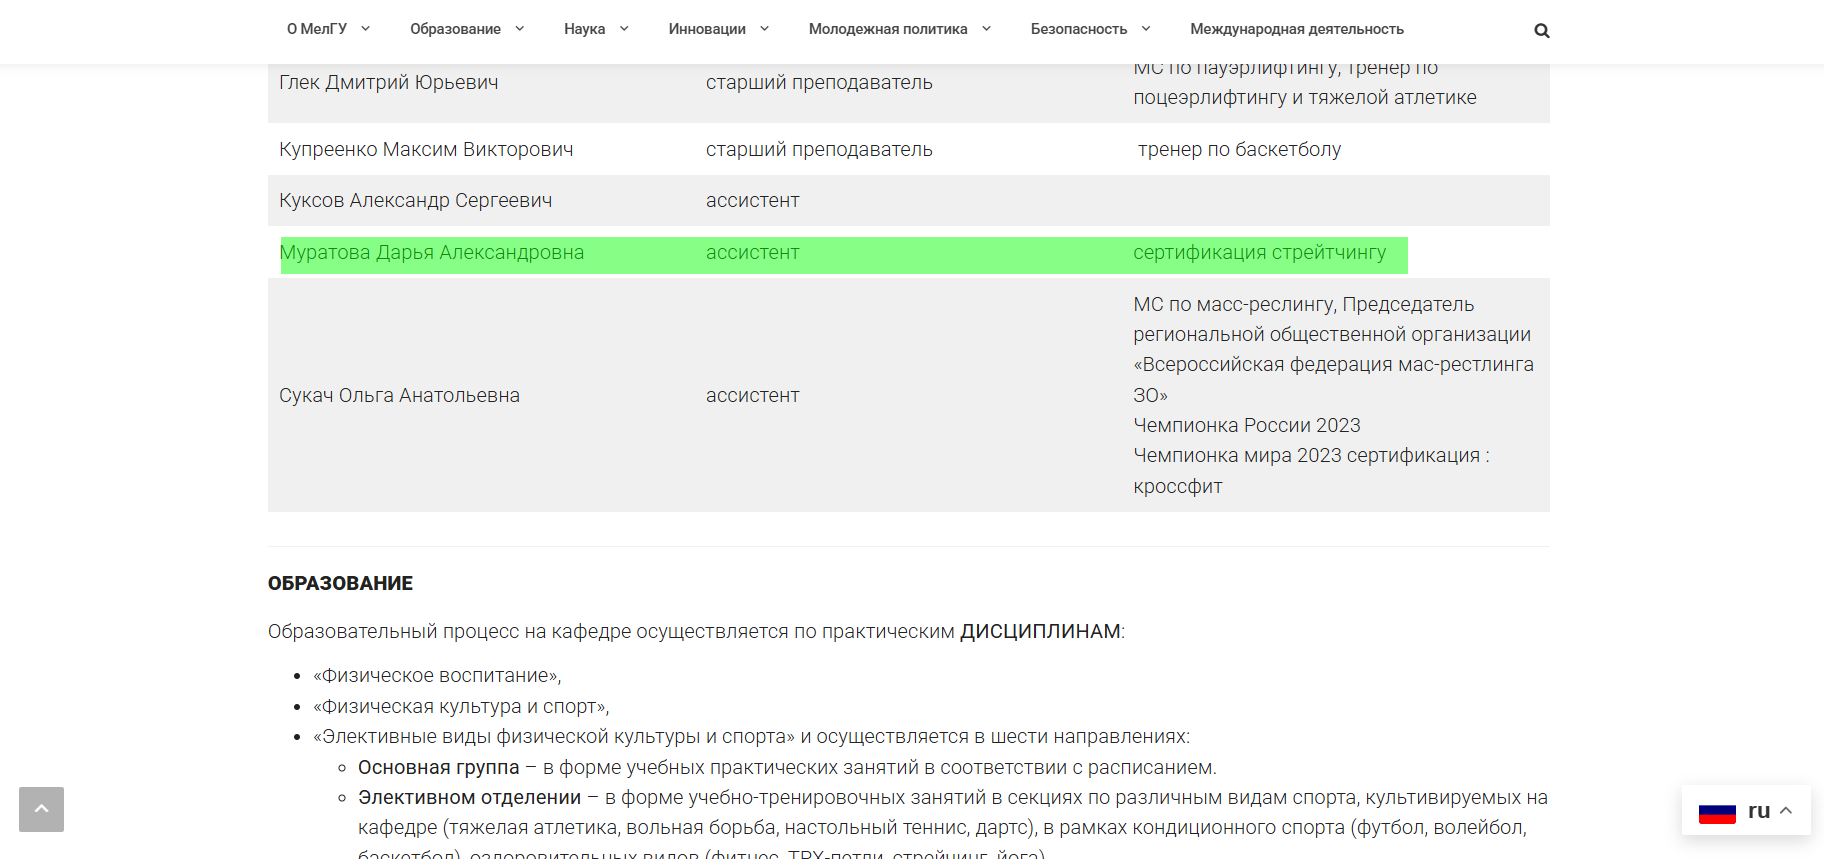This screenshot has width=1824, height=859.
Task: Select the Сукач Ольга Анатольевна cell
Action: (399, 395)
